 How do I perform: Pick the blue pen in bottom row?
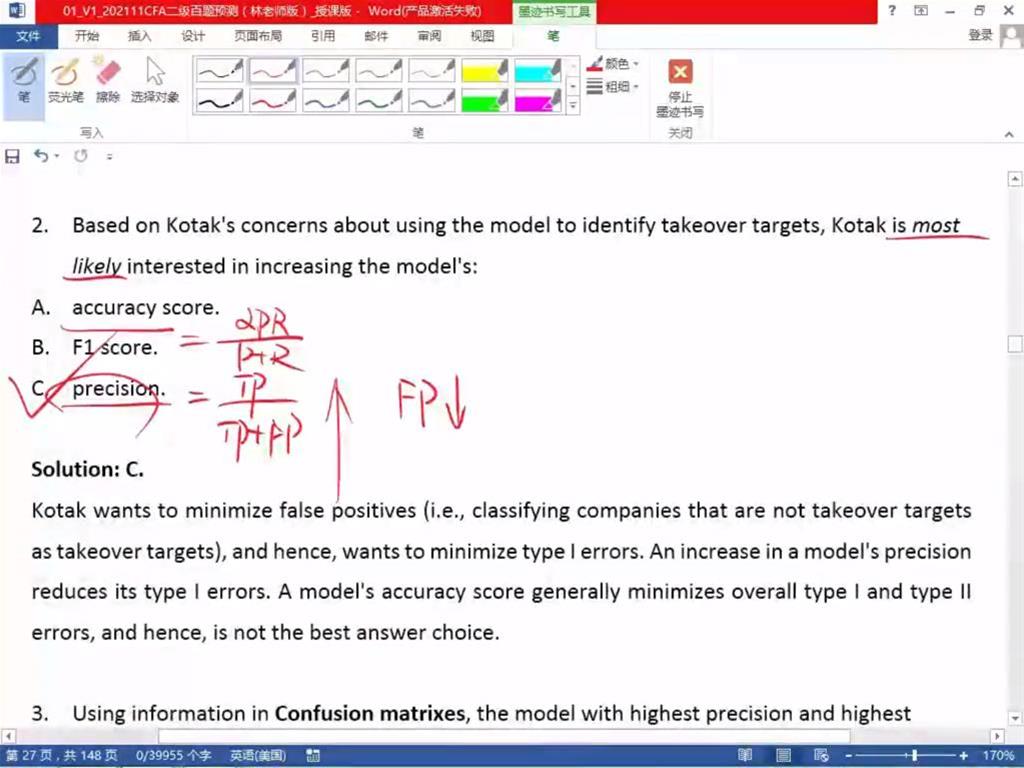[326, 101]
